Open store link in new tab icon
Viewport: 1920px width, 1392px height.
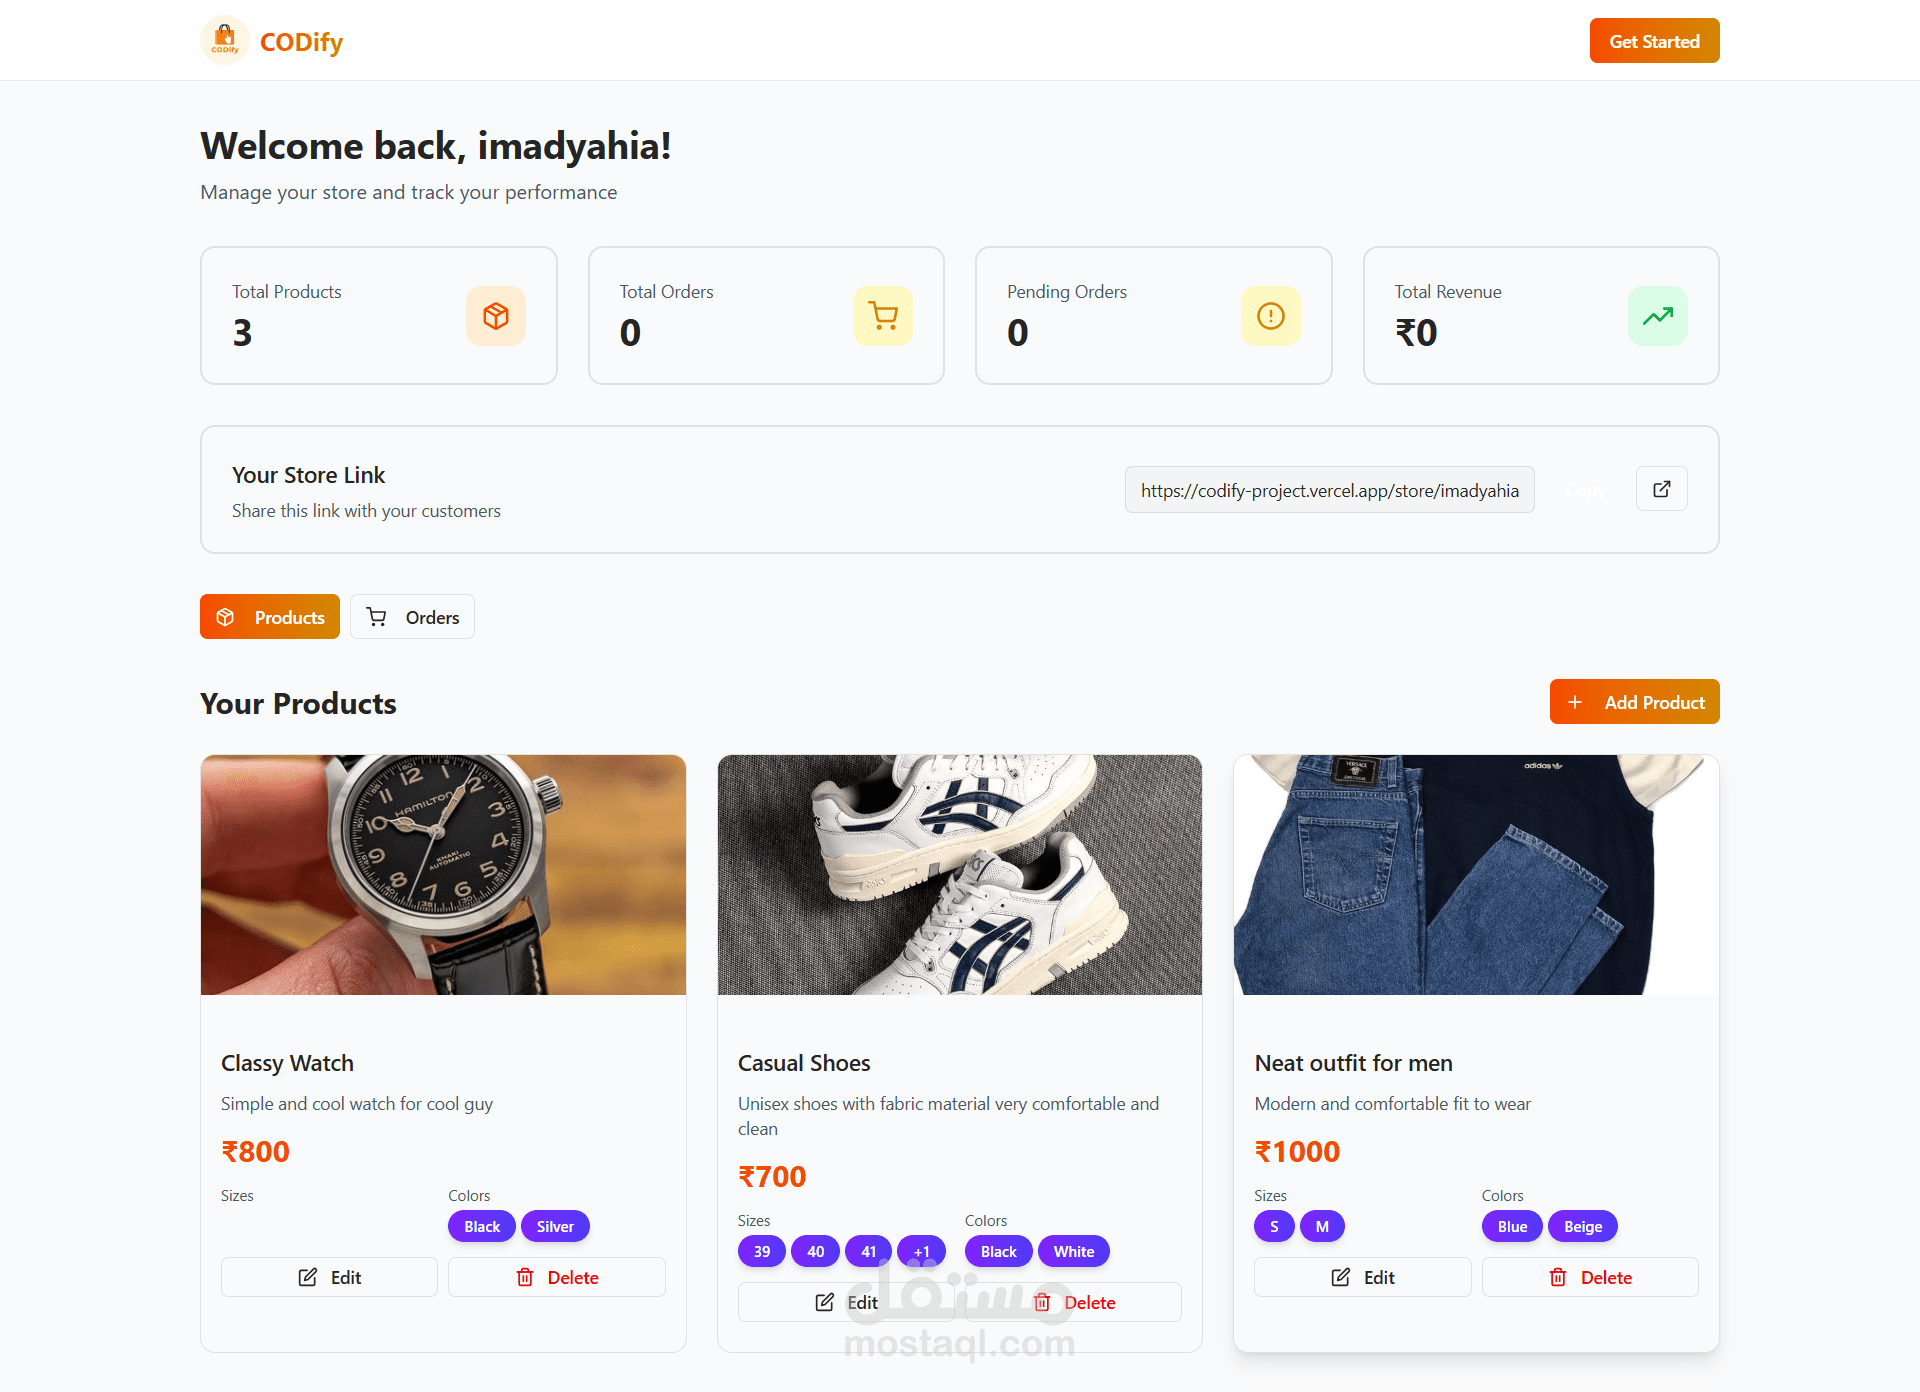[x=1661, y=489]
